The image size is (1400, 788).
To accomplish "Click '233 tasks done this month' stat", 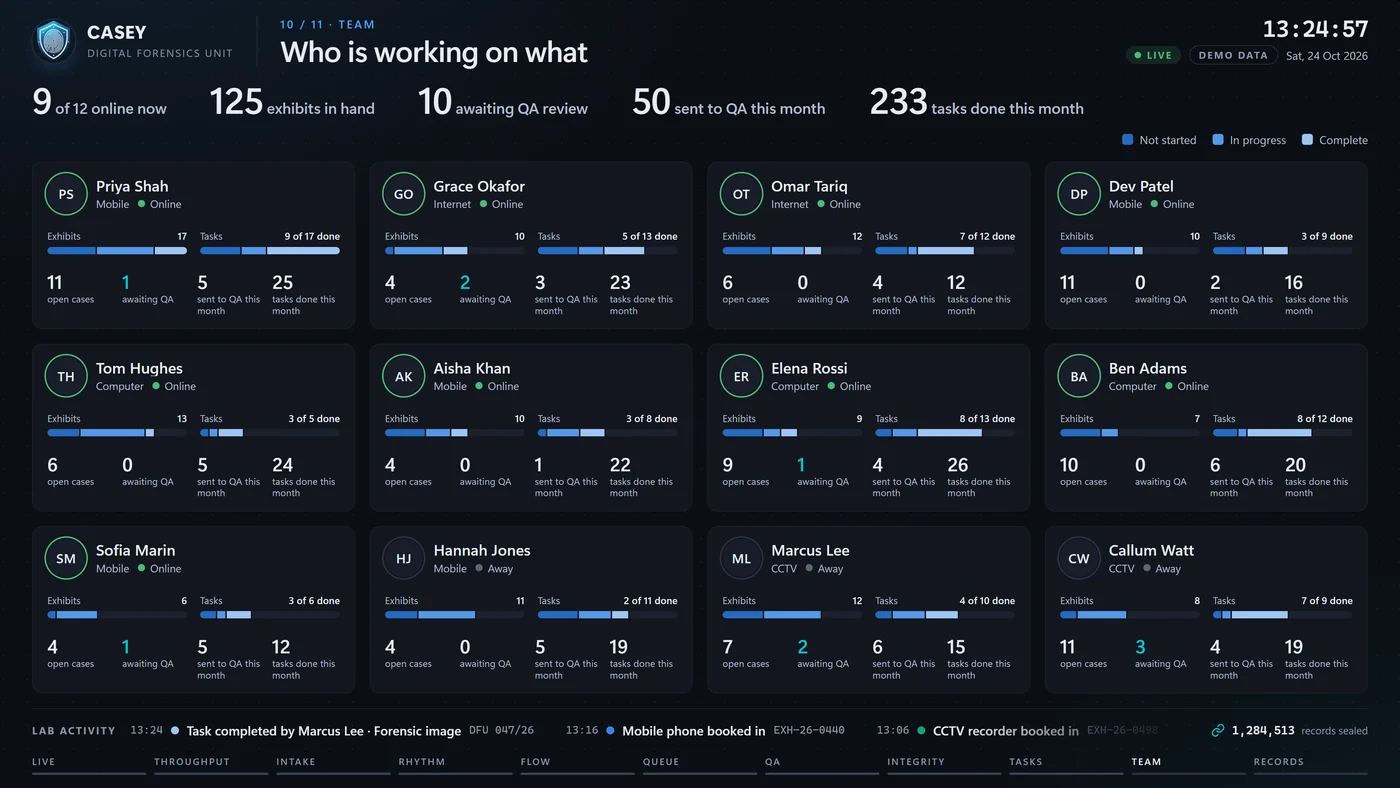I will click(x=976, y=102).
